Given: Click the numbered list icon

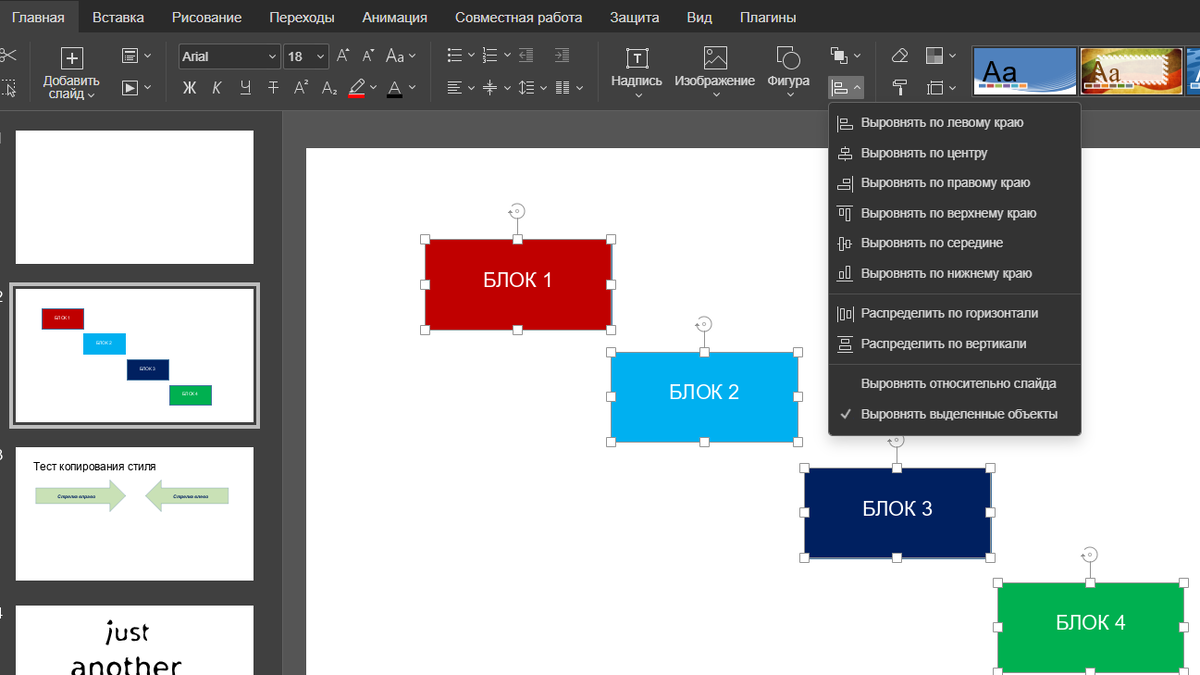Looking at the screenshot, I should coord(490,56).
